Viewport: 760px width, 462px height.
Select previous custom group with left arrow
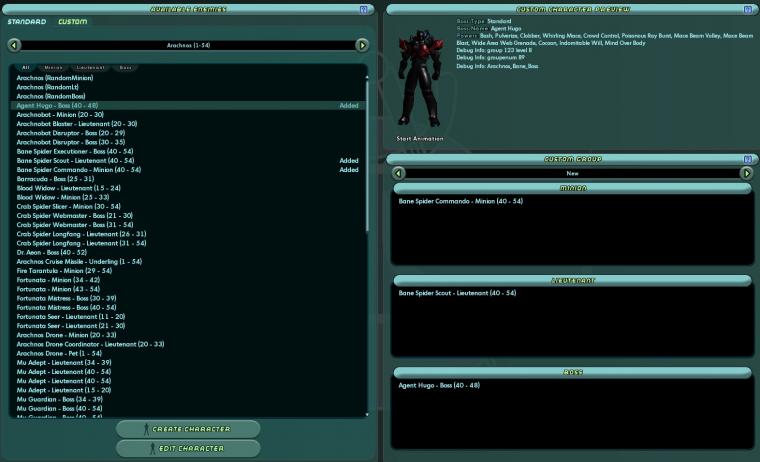[398, 173]
